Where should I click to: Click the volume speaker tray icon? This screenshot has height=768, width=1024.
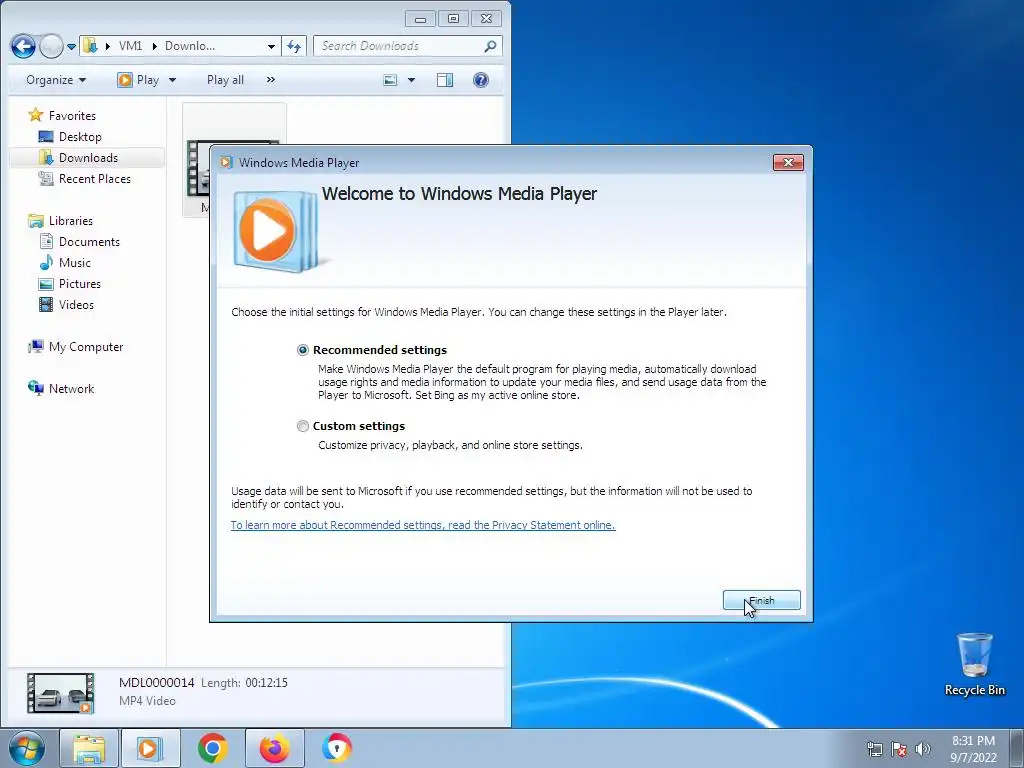[923, 749]
